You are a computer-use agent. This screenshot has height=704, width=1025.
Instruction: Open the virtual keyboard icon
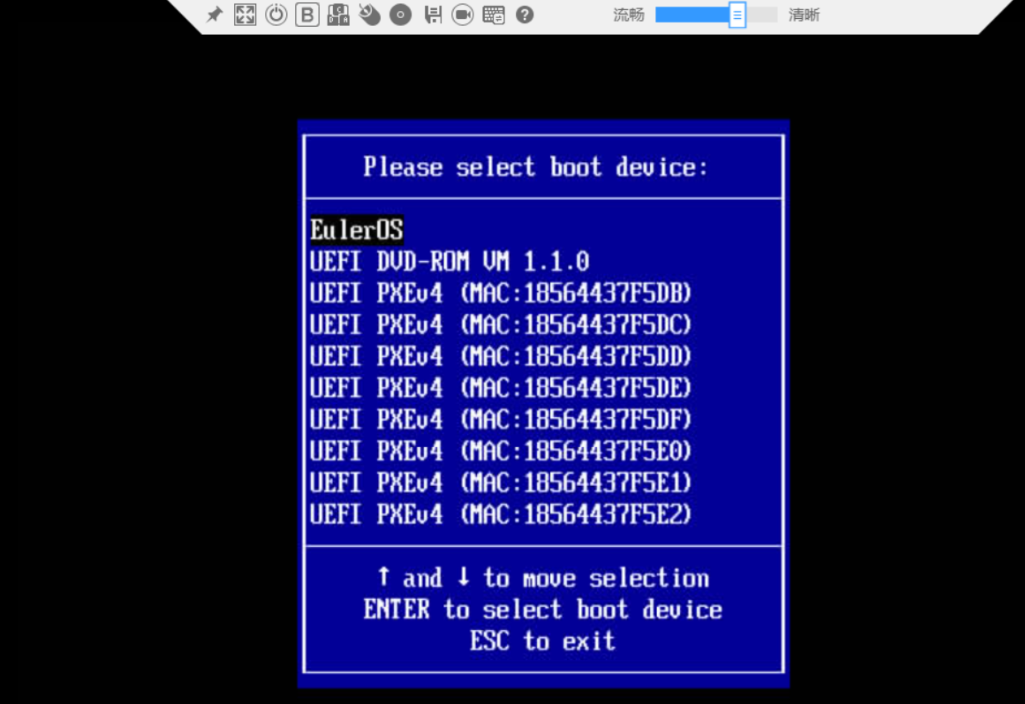494,14
